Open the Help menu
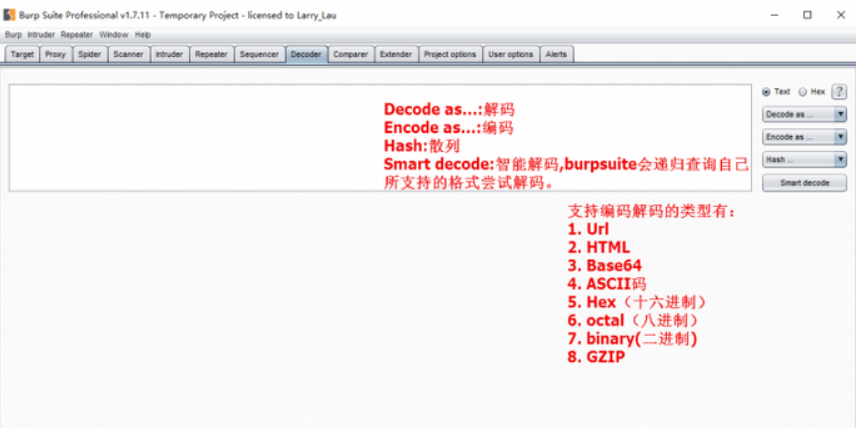Viewport: 856px width, 428px height. (143, 34)
